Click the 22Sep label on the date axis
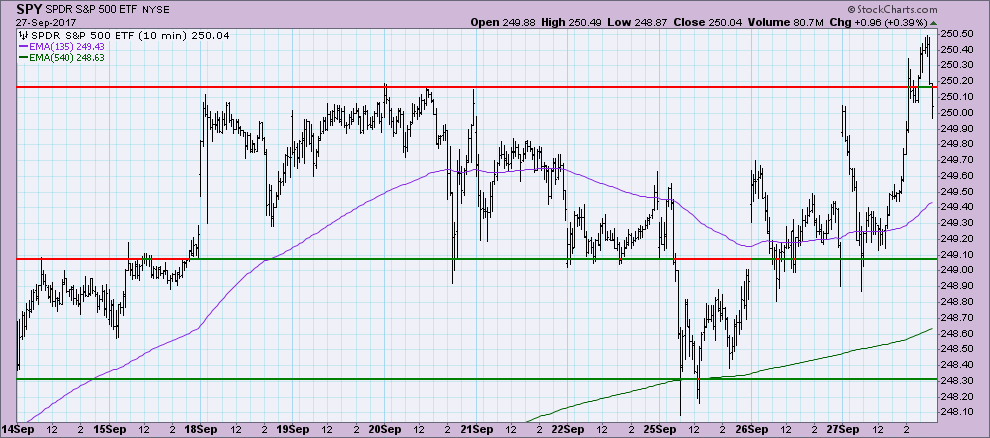Screen dimensions: 990x438 (566, 430)
